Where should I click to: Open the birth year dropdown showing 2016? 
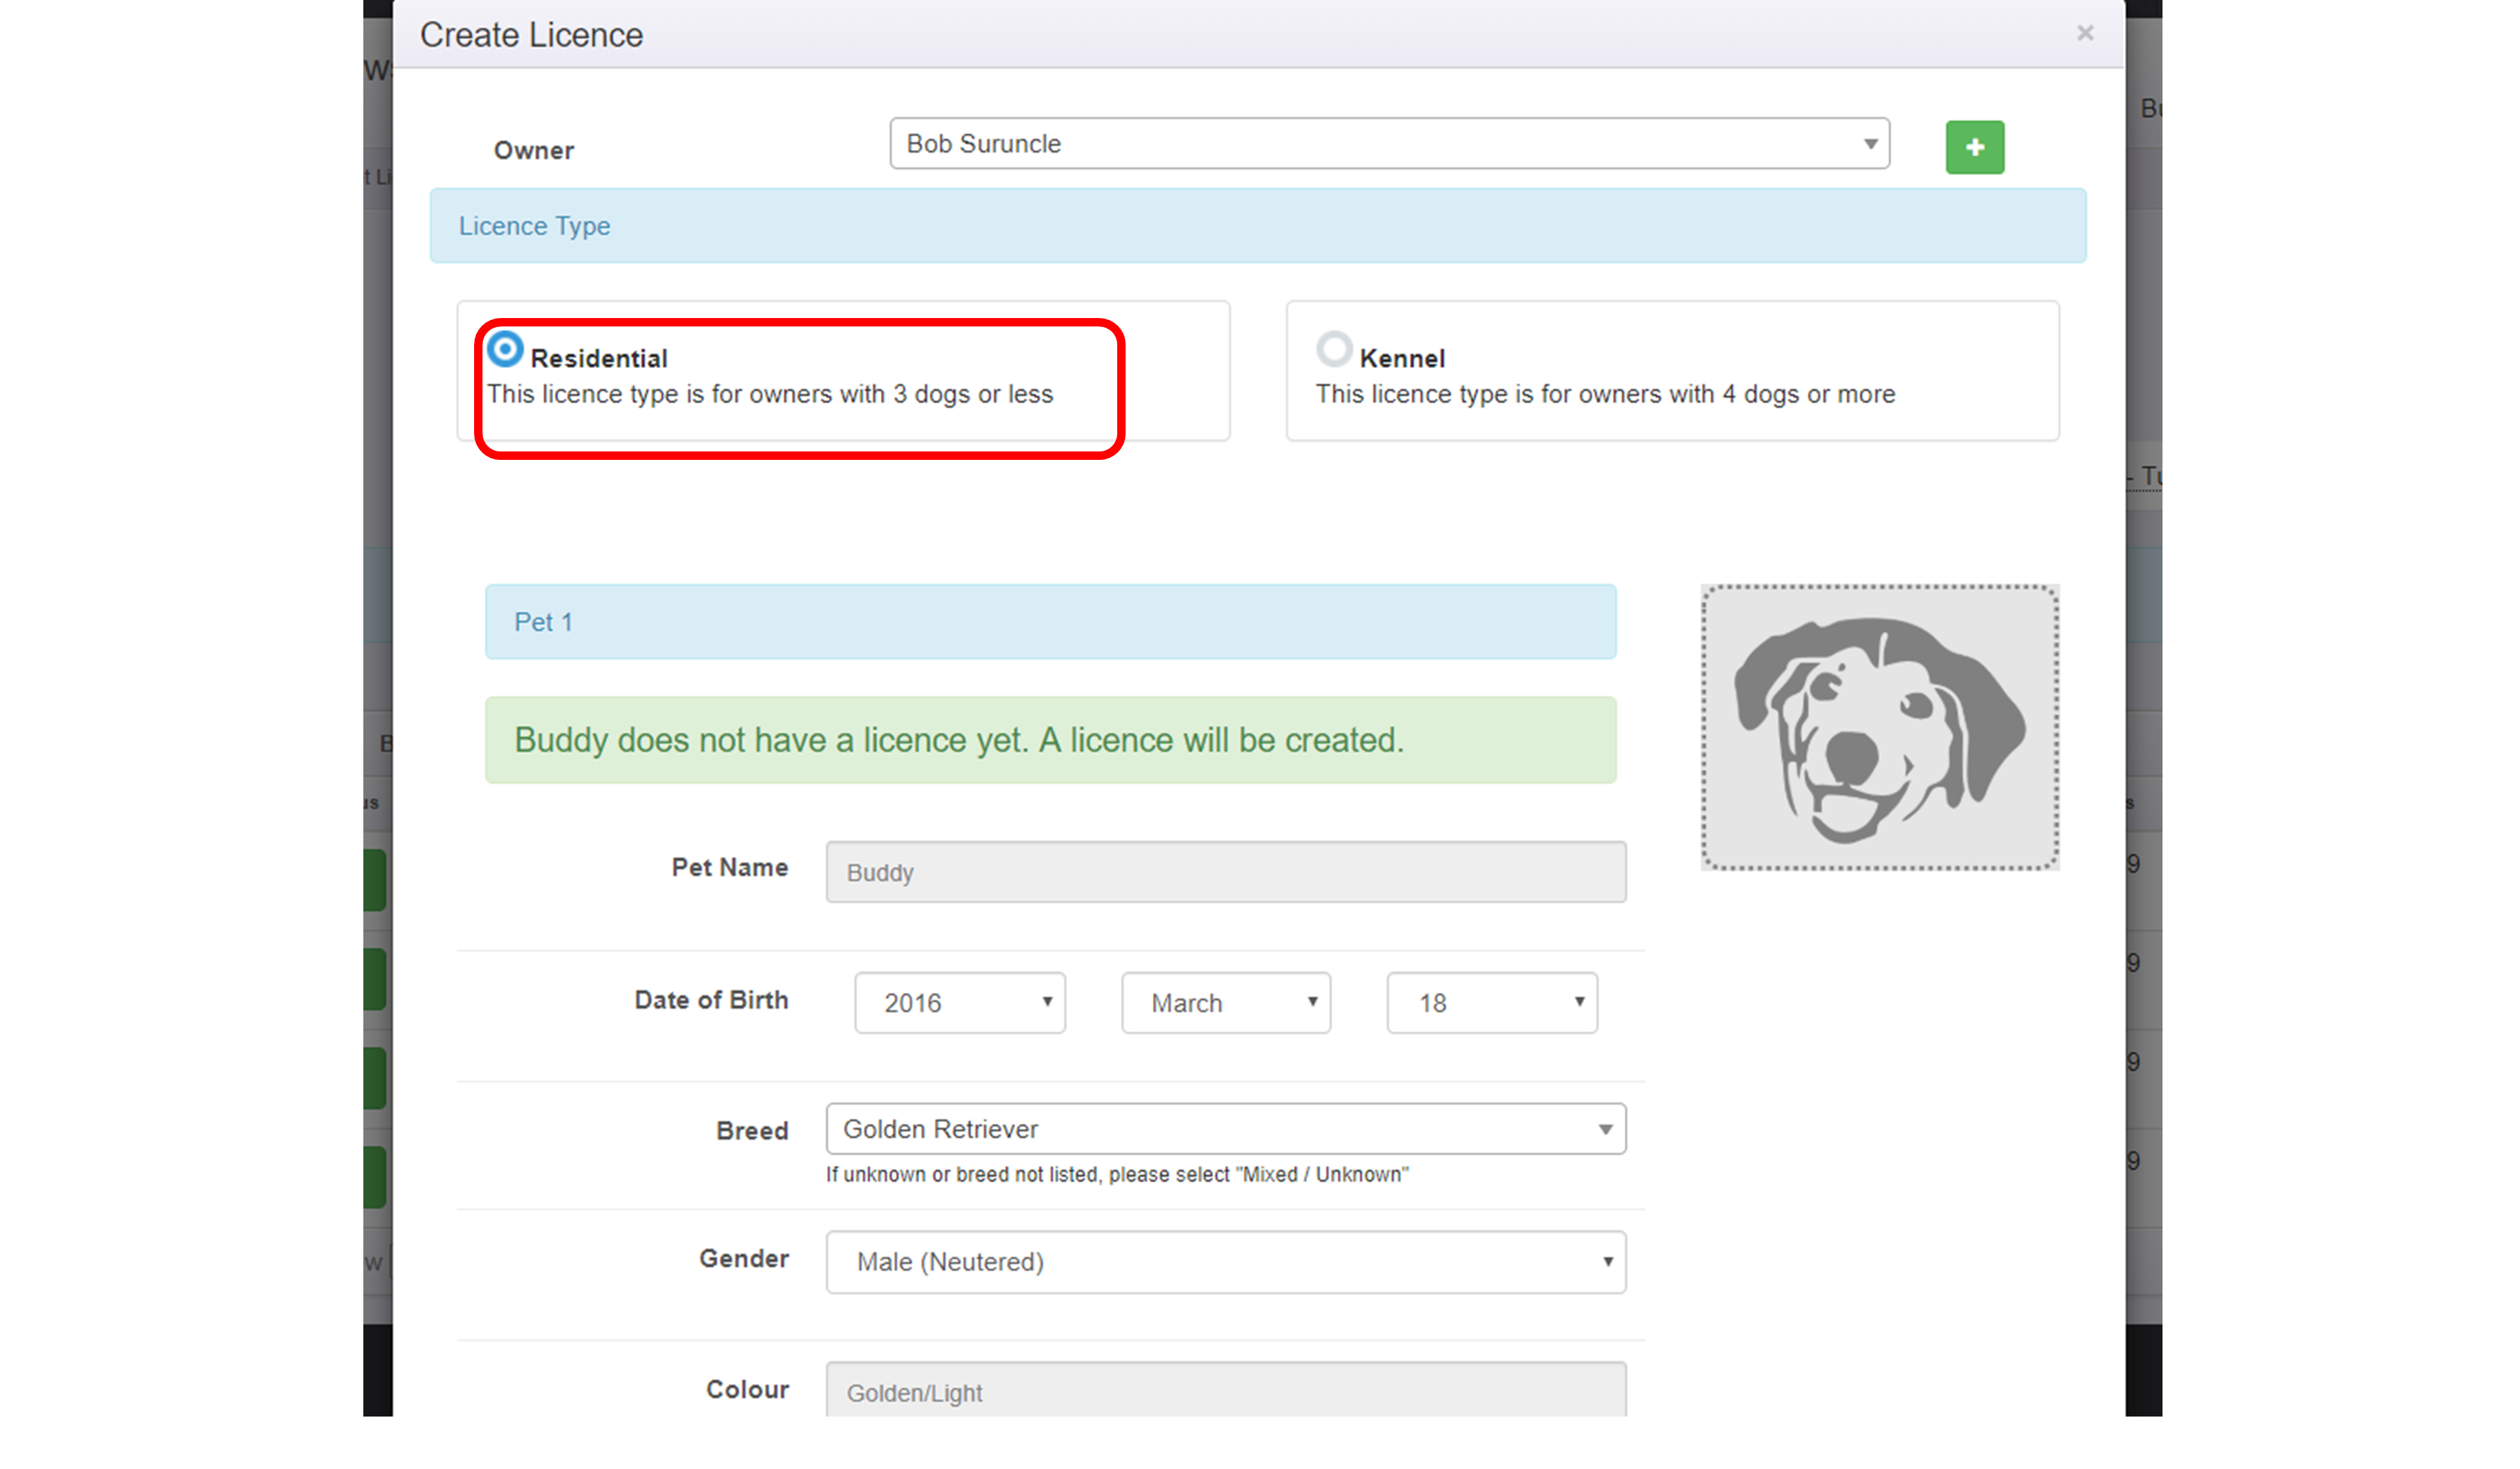tap(959, 1002)
